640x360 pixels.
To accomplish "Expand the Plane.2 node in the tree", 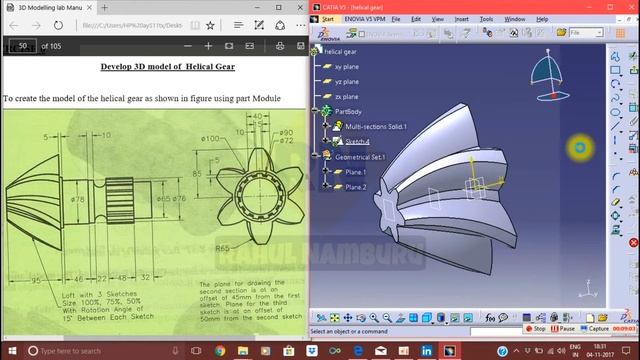I will pyautogui.click(x=326, y=186).
